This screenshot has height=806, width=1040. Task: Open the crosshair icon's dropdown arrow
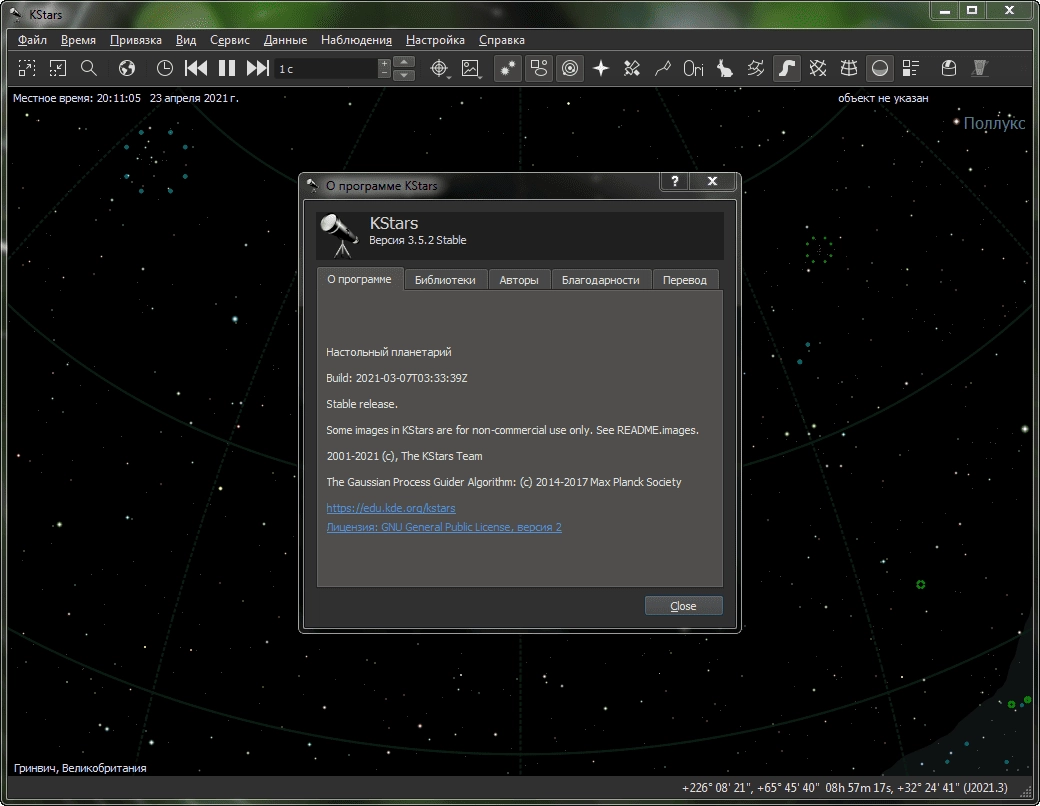(450, 78)
